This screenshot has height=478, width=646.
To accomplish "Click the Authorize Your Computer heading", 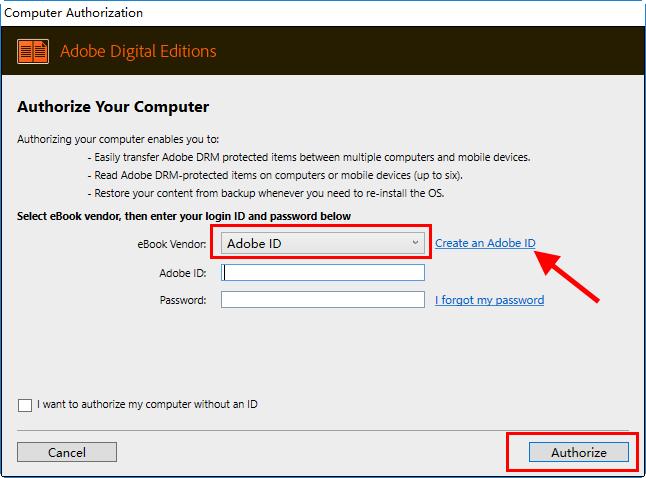I will (x=113, y=107).
